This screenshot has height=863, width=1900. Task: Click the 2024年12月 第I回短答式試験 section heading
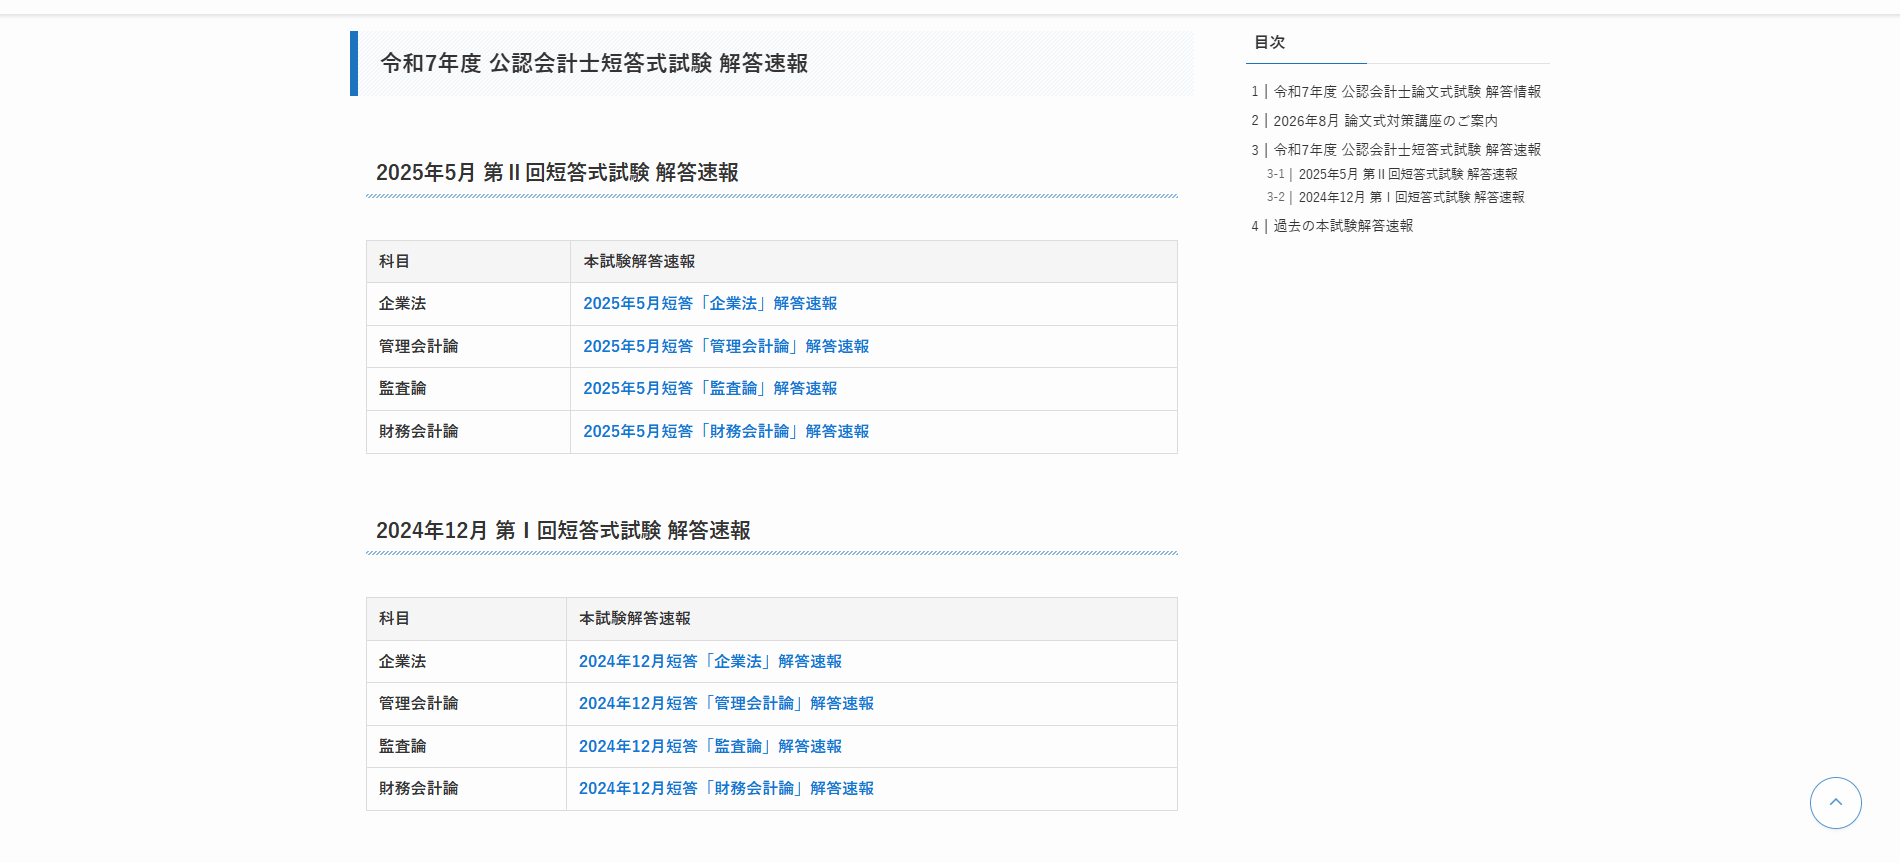pyautogui.click(x=563, y=531)
